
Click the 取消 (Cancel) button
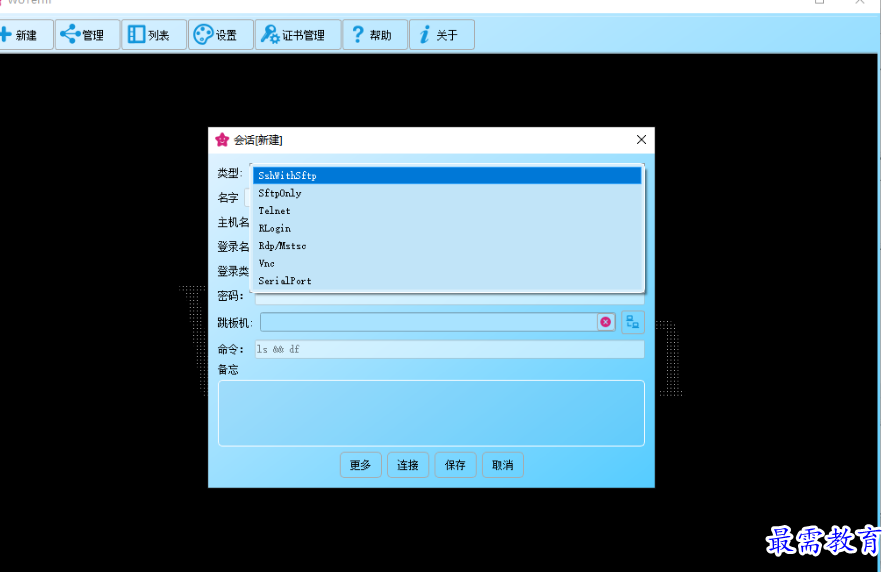pyautogui.click(x=503, y=465)
